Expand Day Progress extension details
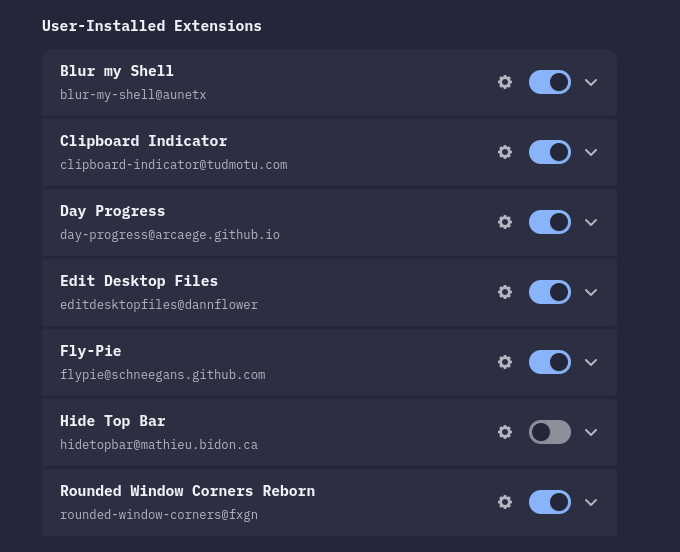This screenshot has height=552, width=680. click(591, 222)
